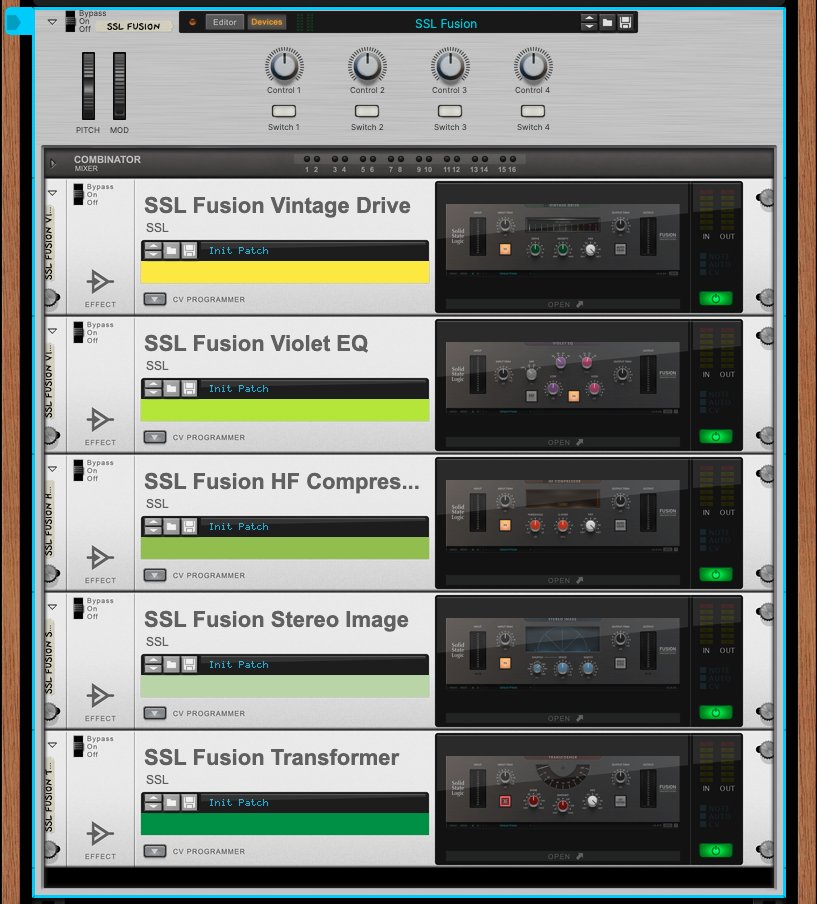
Task: Save patch disk icon for Stereo Image
Action: [189, 664]
